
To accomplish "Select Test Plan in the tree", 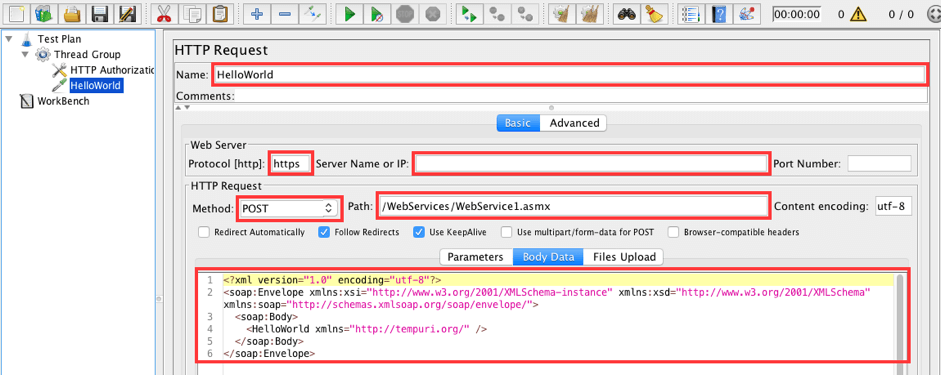I will 59,39.
